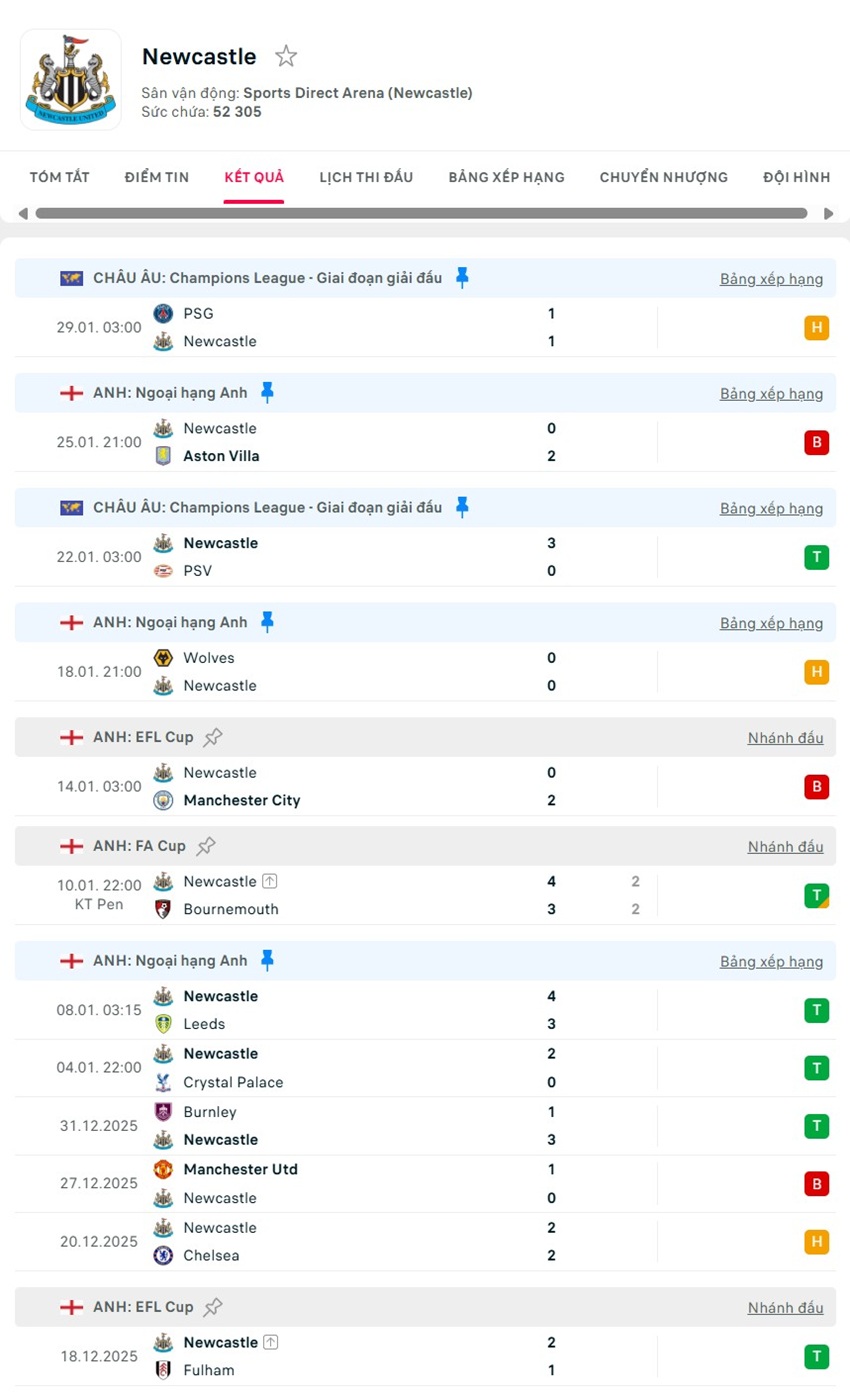
Task: Open the Nhánh đấu bracket for FA Cup
Action: [785, 845]
